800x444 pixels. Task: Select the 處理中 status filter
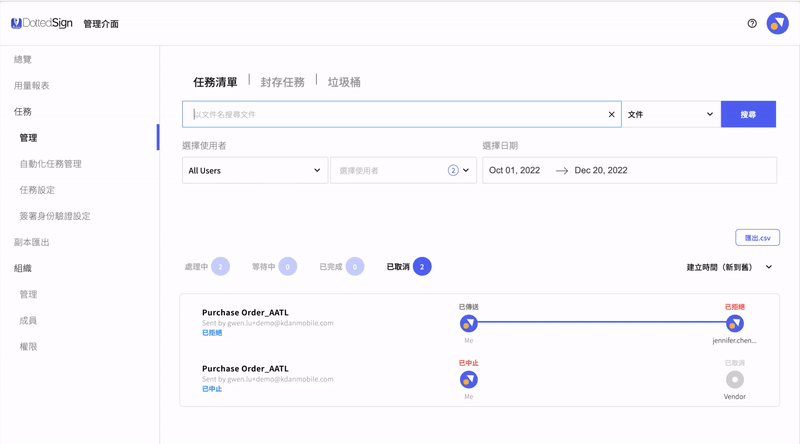point(207,267)
